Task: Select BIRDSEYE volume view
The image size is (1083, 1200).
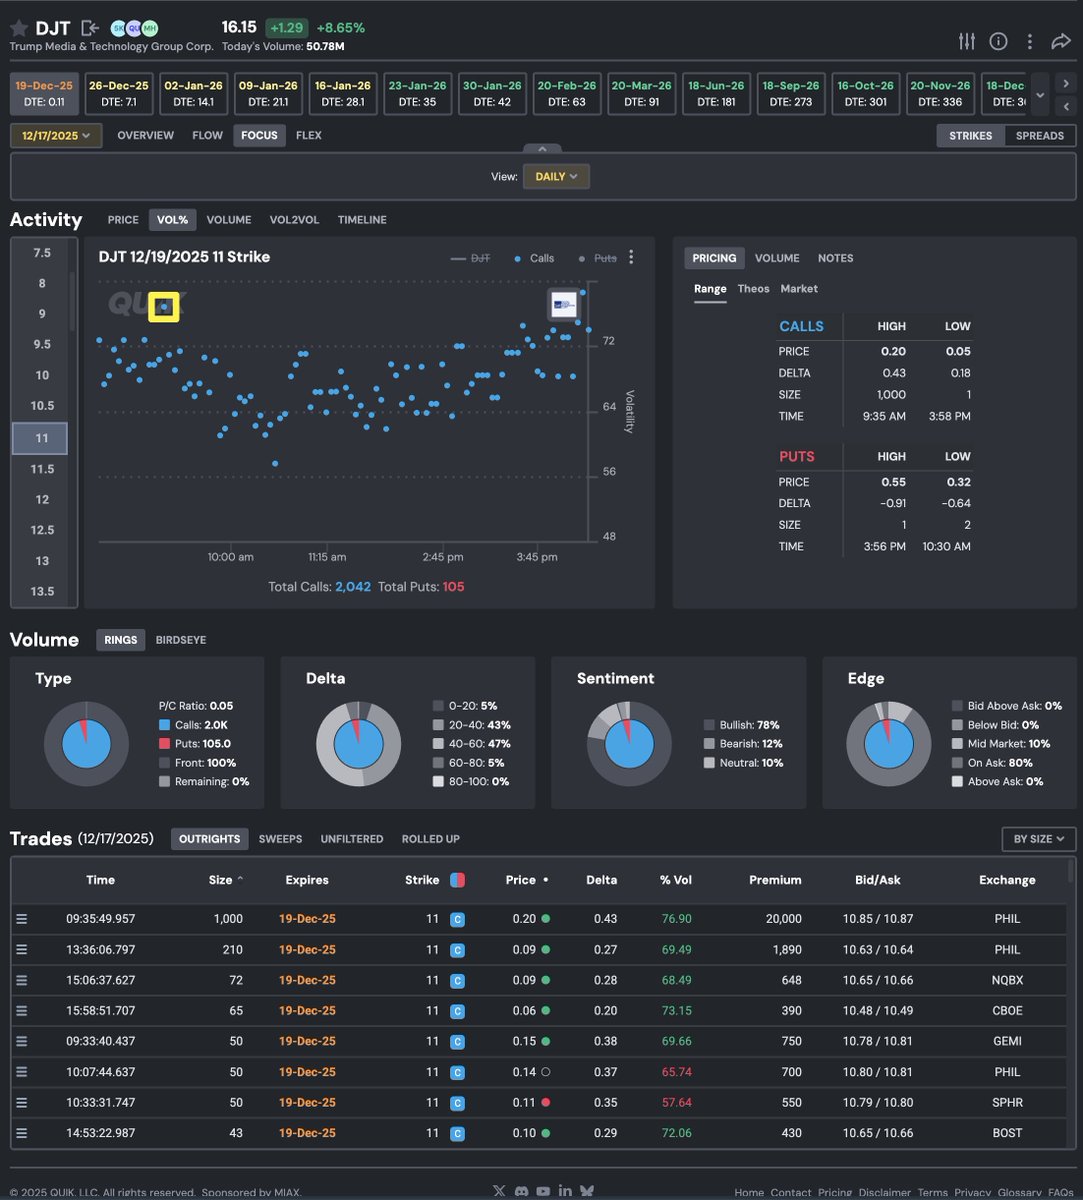Action: pos(181,640)
